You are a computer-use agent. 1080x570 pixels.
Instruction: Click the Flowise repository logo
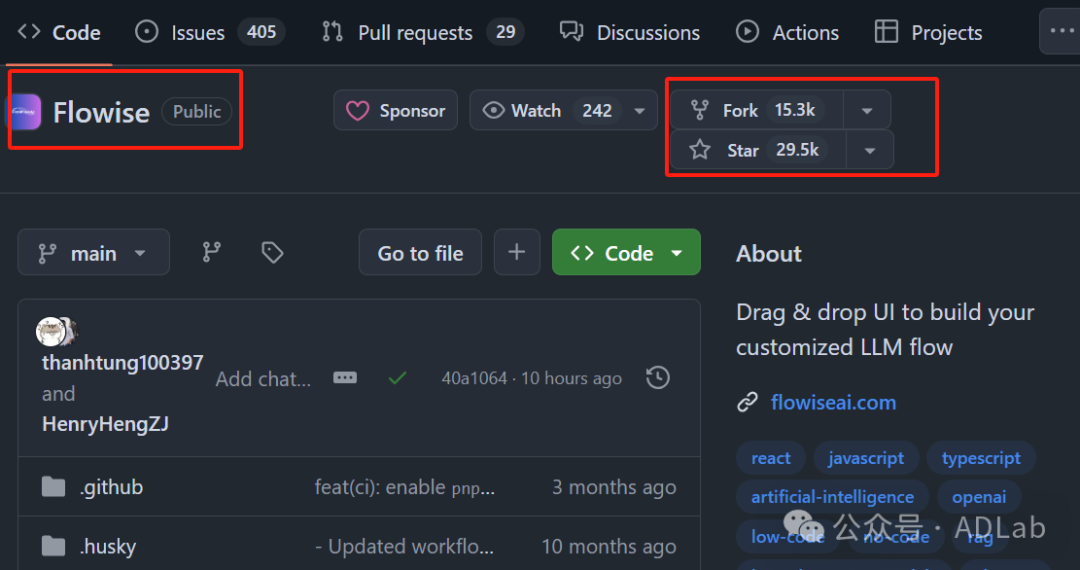tap(25, 112)
